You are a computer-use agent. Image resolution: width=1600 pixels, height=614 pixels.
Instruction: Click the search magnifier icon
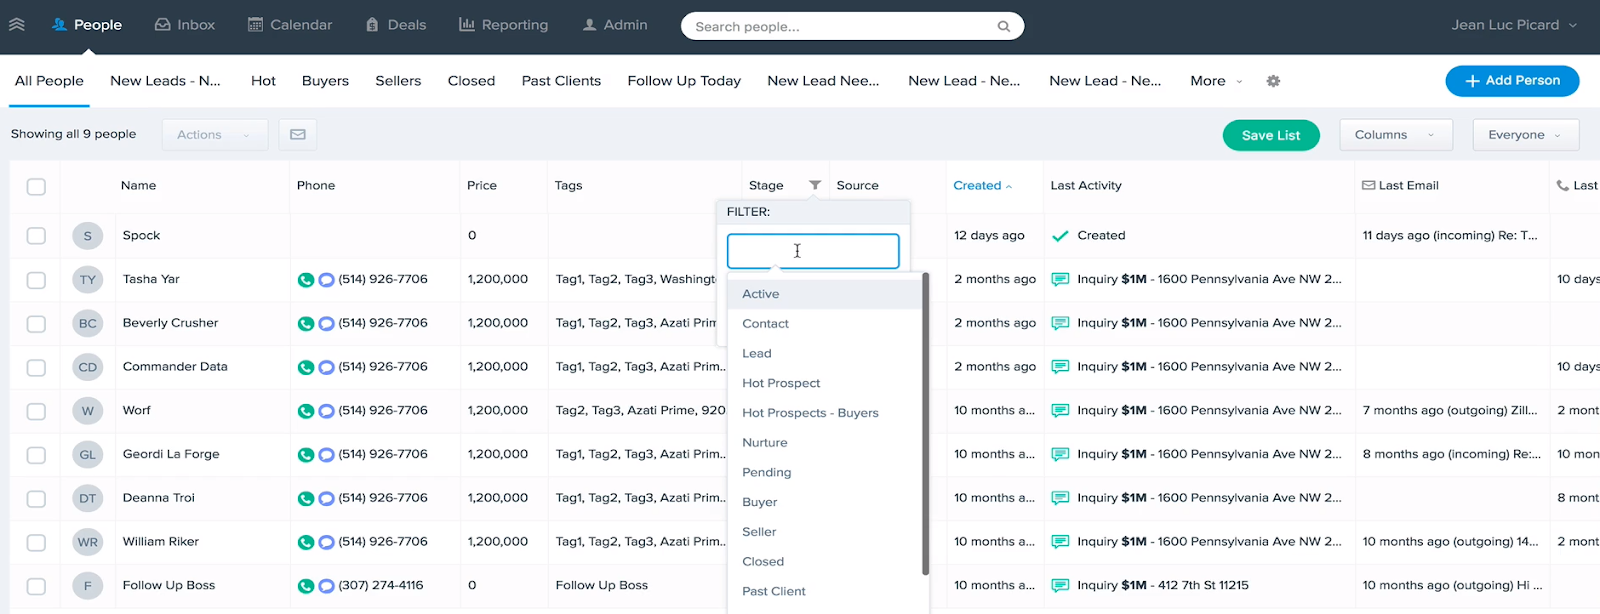pyautogui.click(x=1003, y=26)
